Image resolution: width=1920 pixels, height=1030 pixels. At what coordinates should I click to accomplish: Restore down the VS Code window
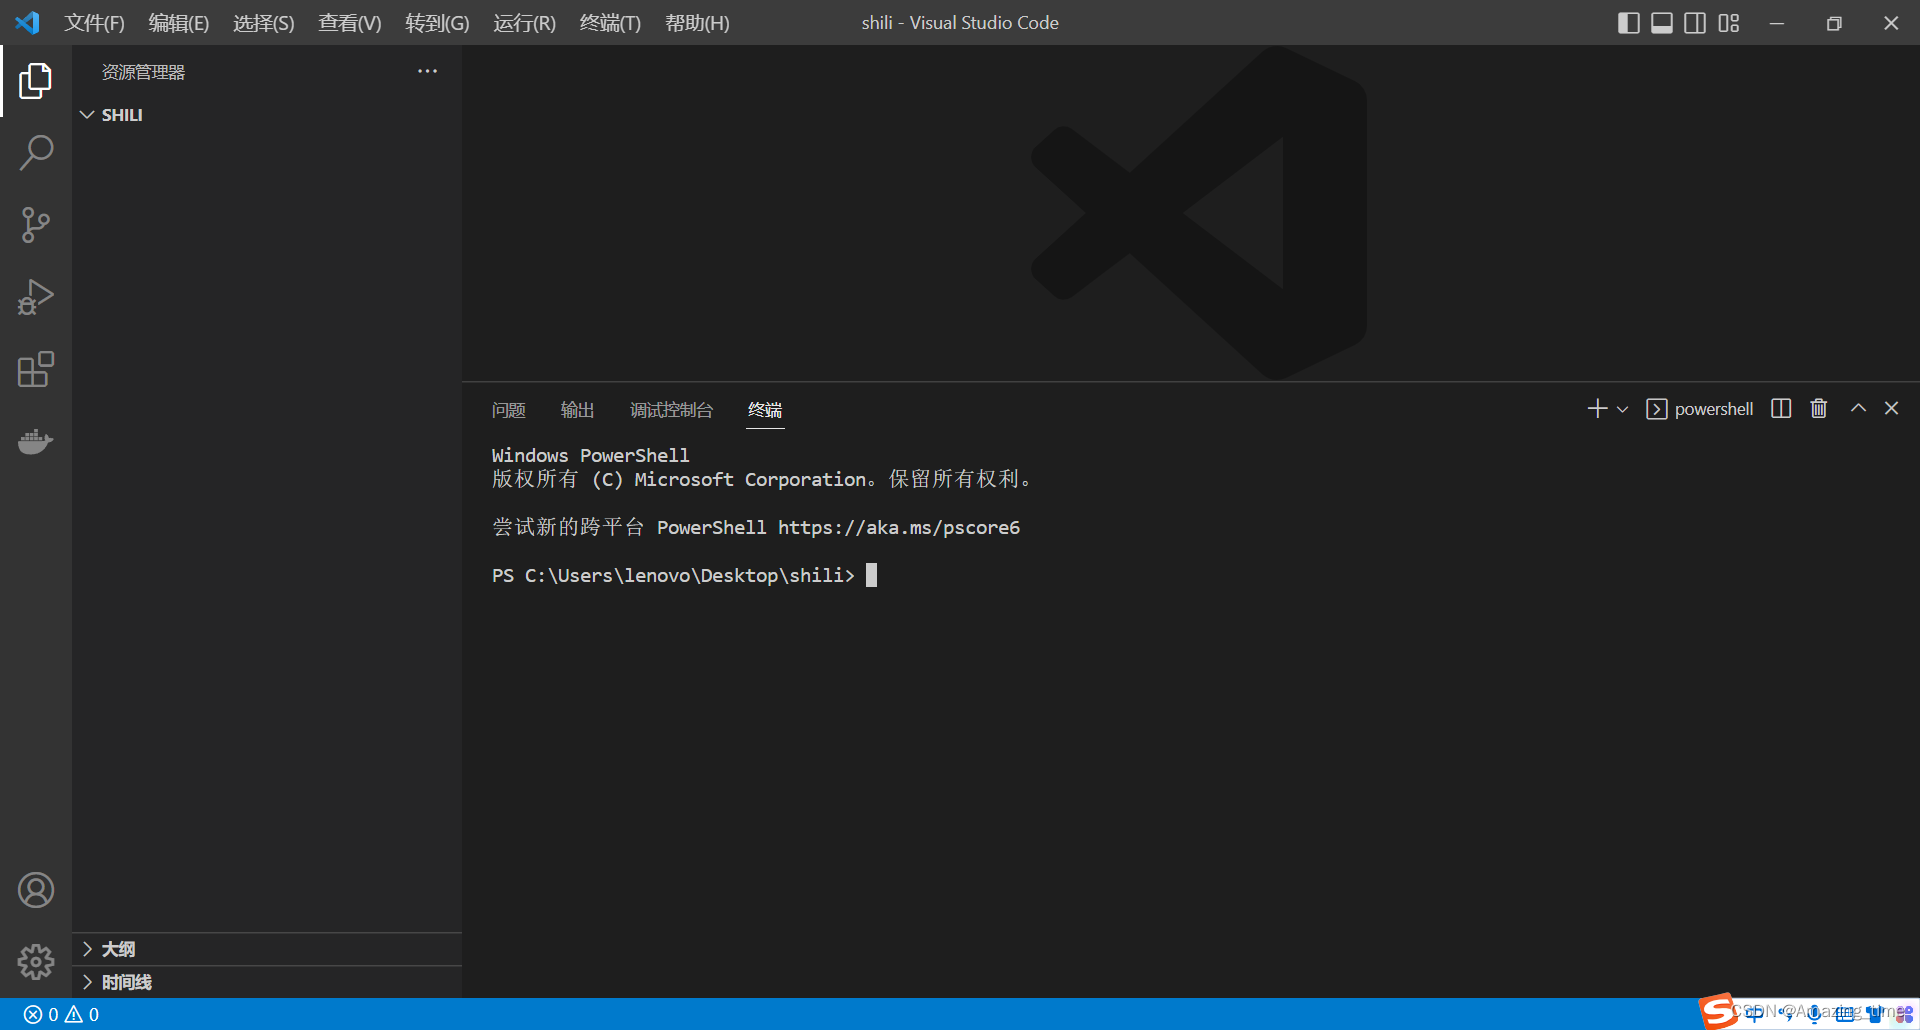[1834, 23]
